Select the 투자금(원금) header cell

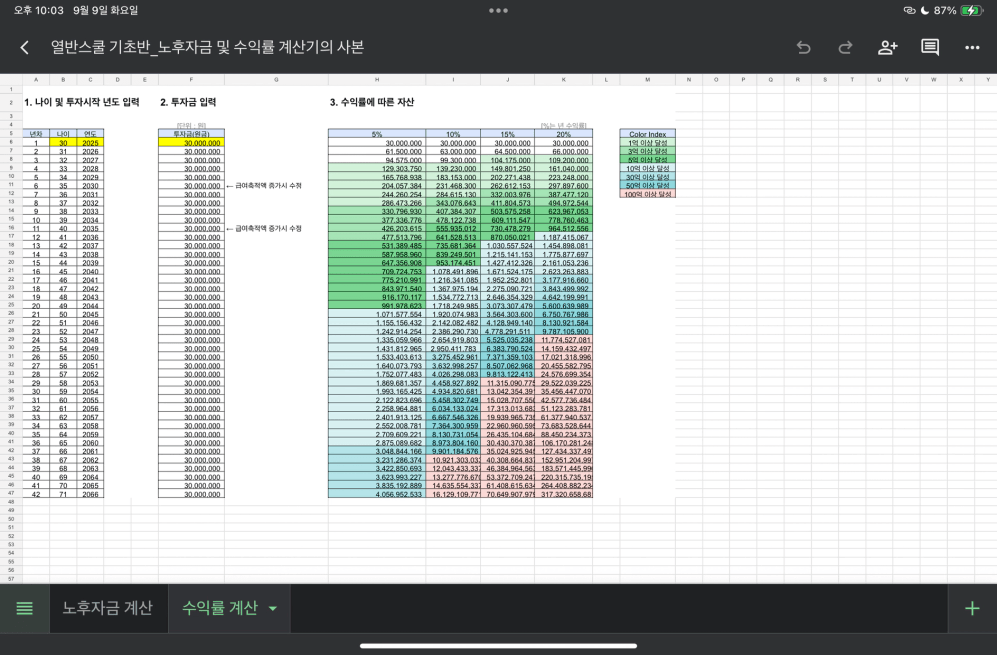click(x=191, y=134)
